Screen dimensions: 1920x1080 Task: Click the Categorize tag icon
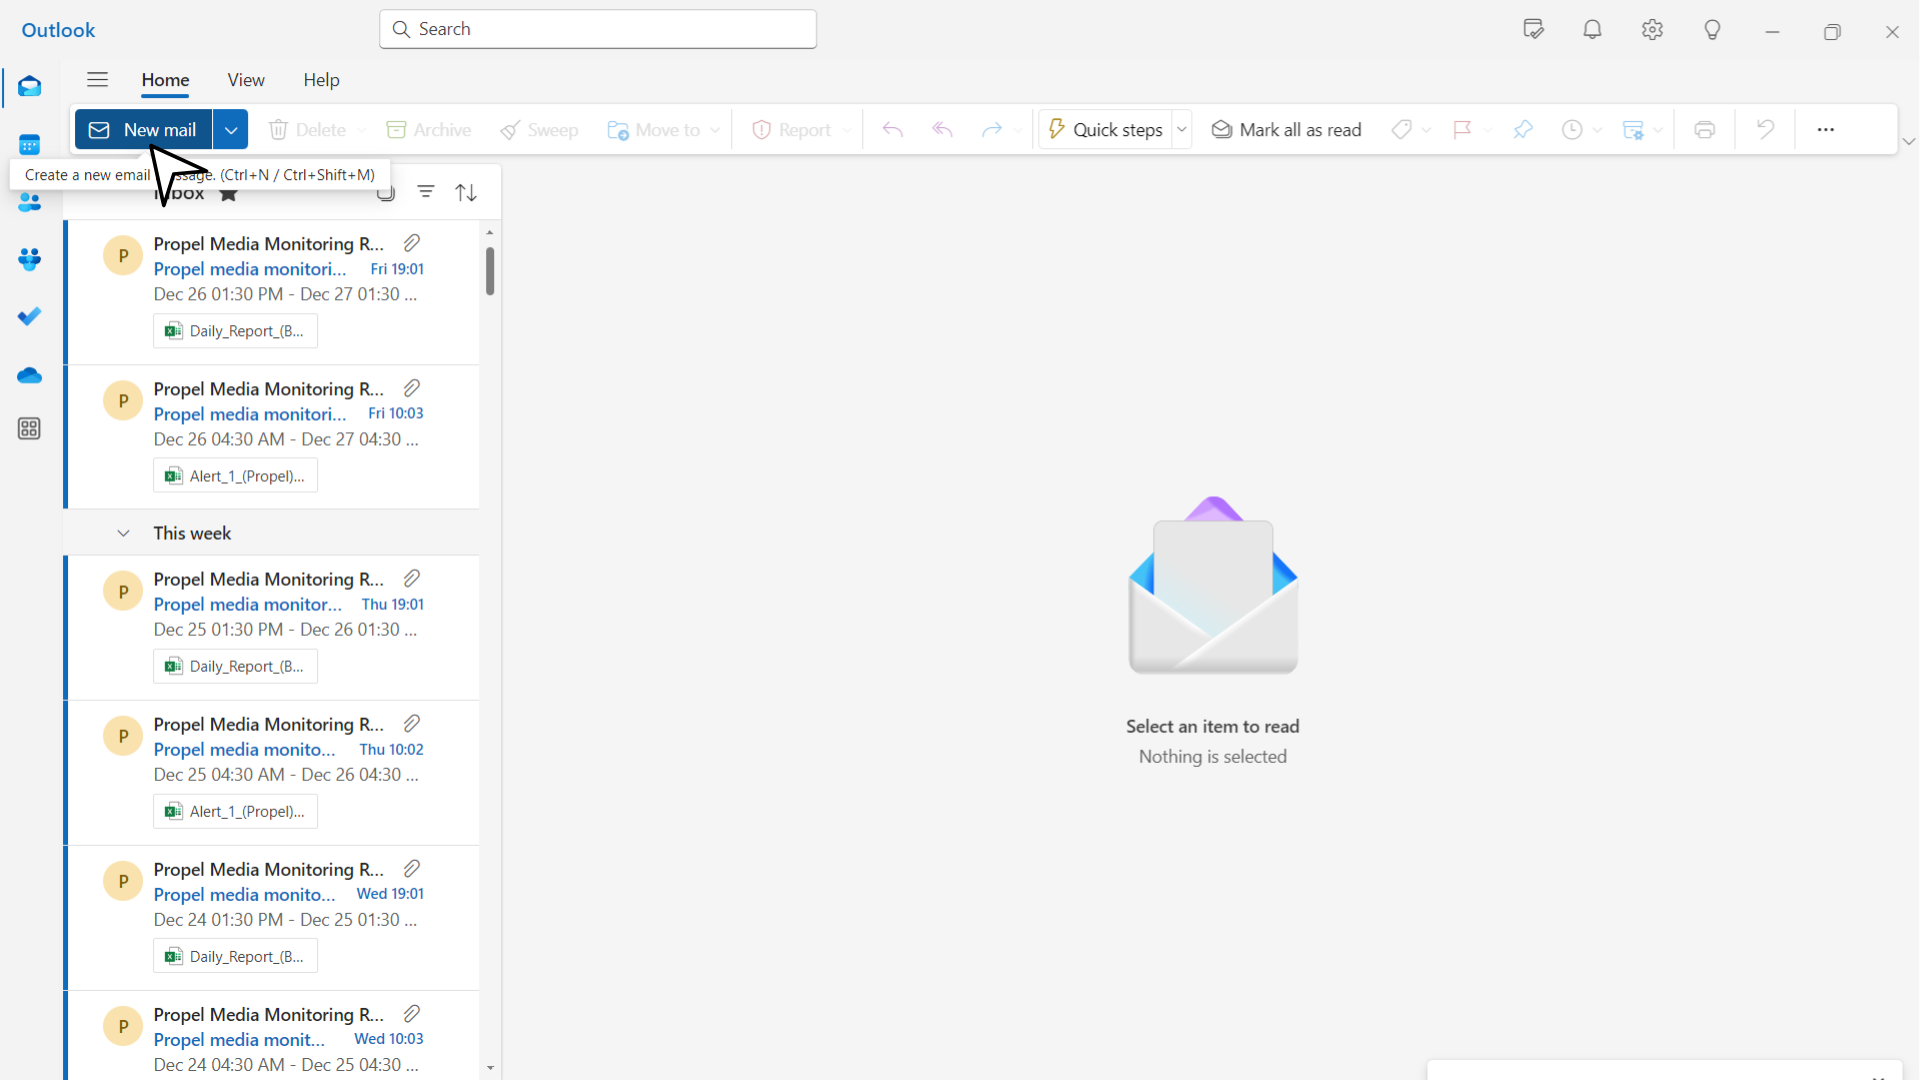point(1401,130)
